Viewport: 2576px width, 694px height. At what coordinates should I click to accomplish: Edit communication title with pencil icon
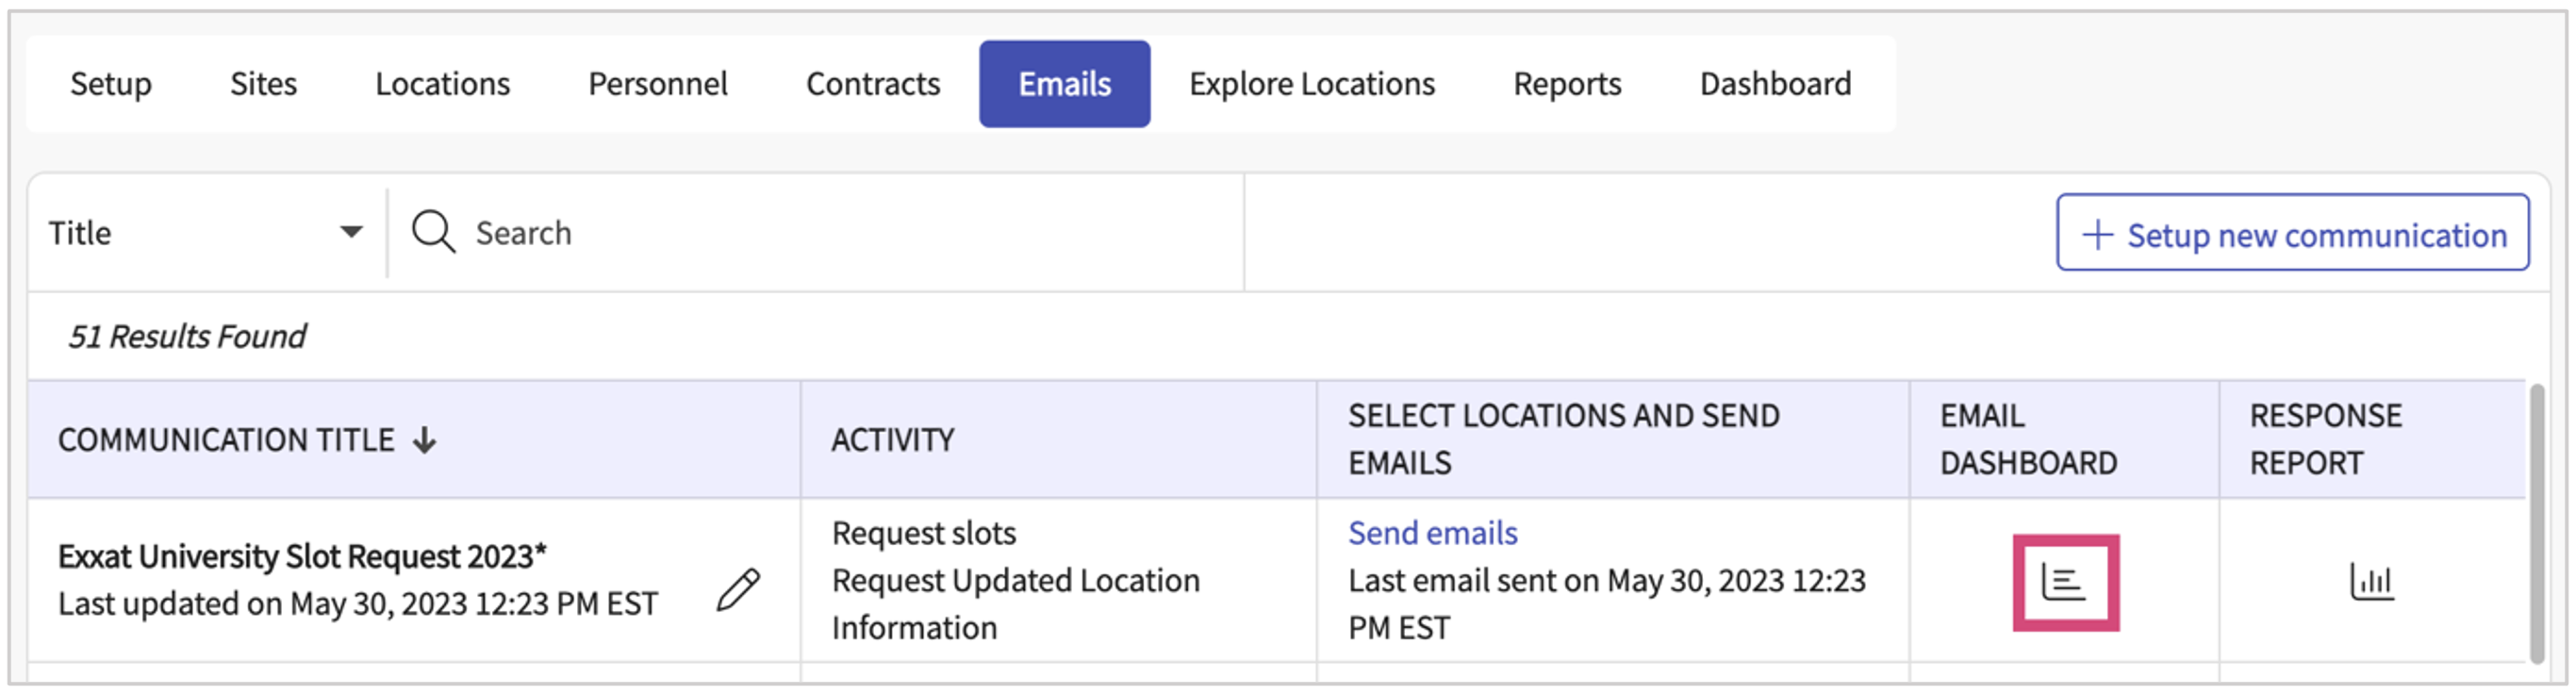[738, 589]
